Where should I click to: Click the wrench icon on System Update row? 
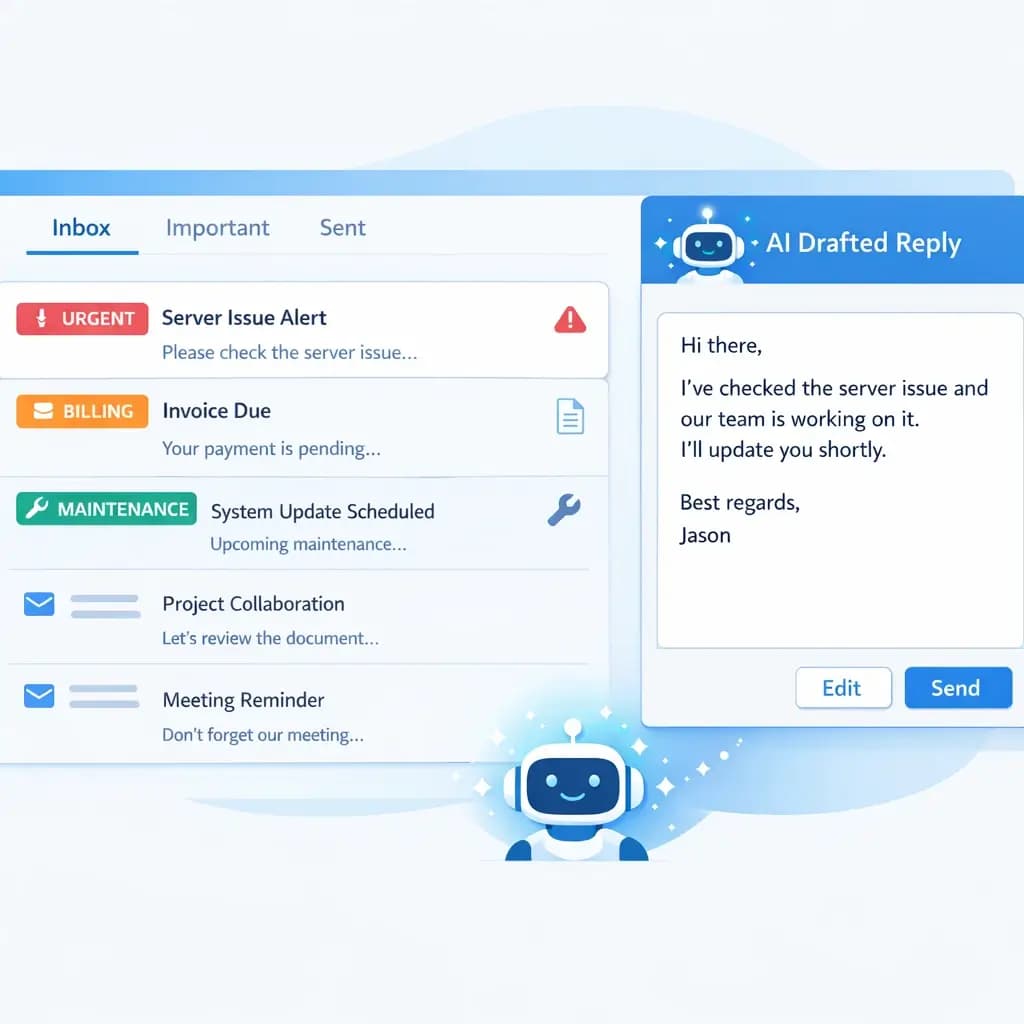(x=564, y=510)
